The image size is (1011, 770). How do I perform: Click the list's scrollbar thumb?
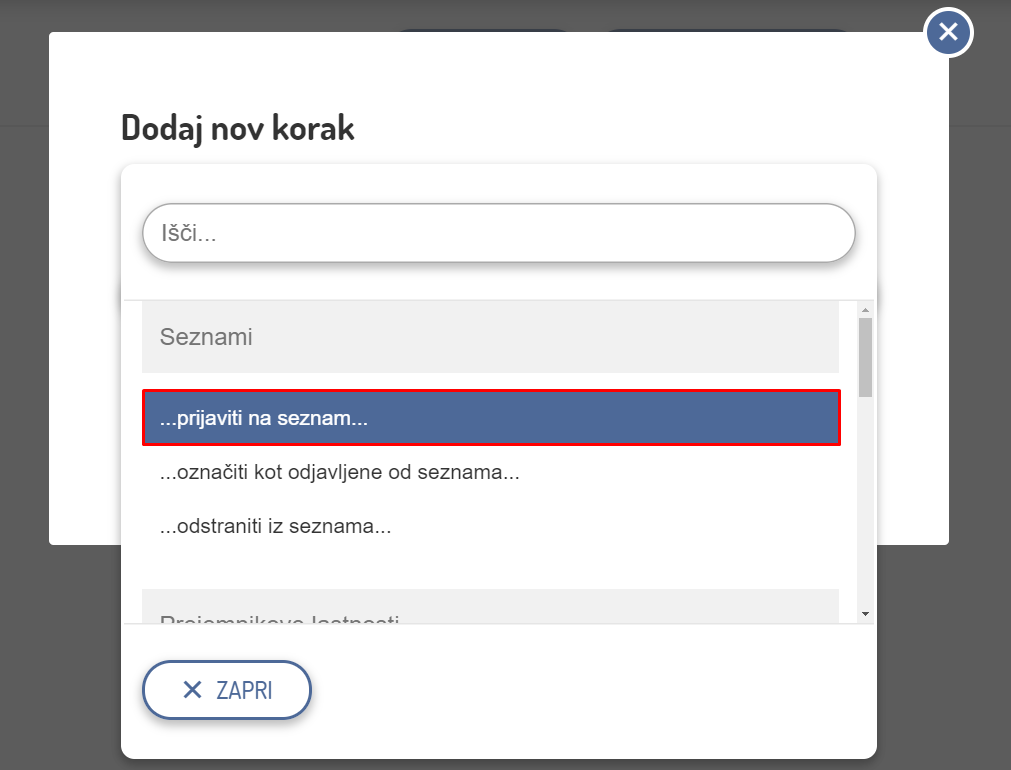[x=866, y=357]
